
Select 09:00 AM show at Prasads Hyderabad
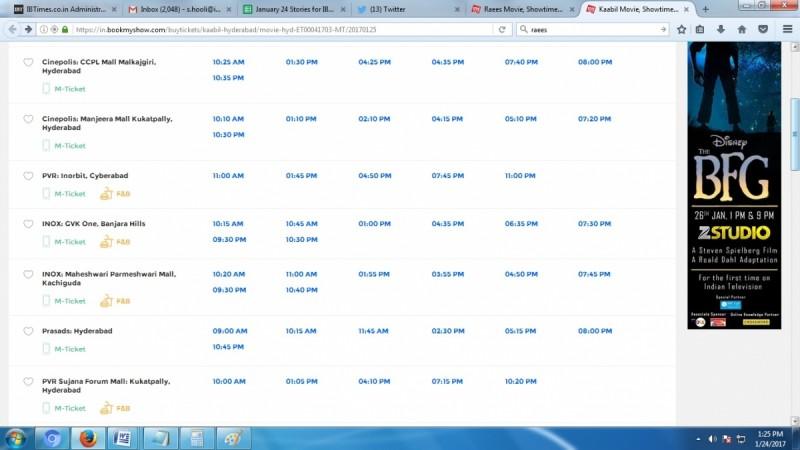230,331
